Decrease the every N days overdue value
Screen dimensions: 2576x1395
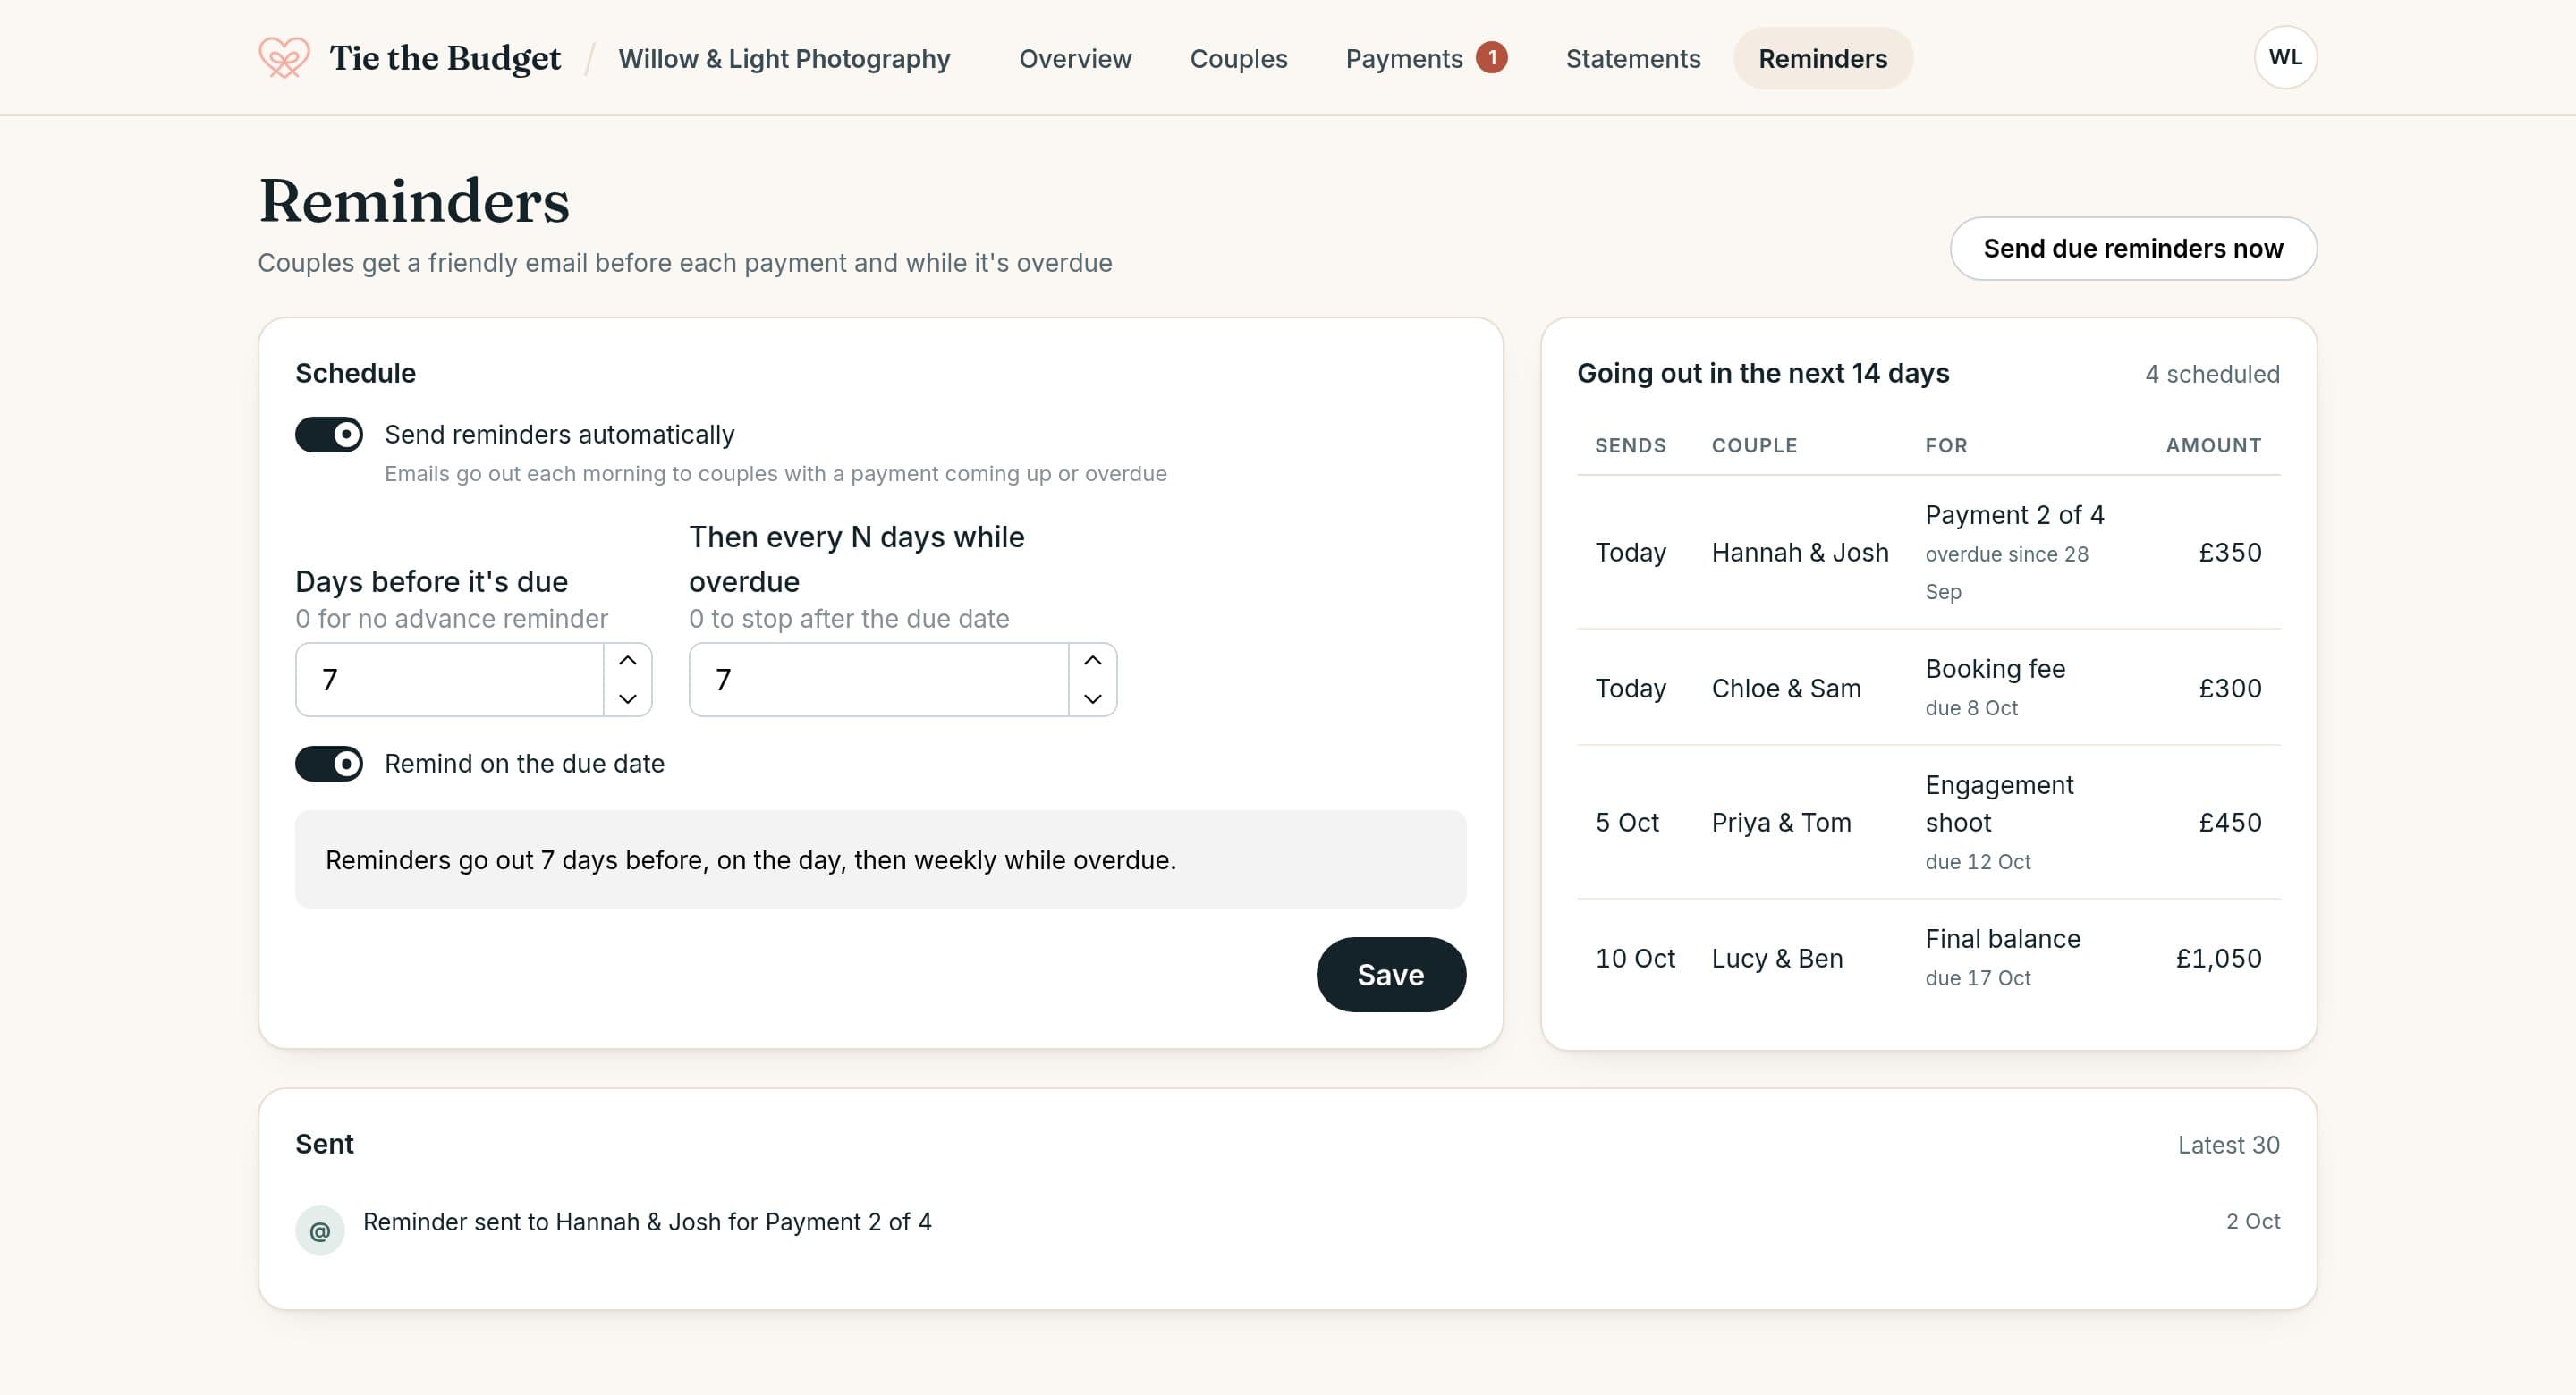click(1093, 698)
